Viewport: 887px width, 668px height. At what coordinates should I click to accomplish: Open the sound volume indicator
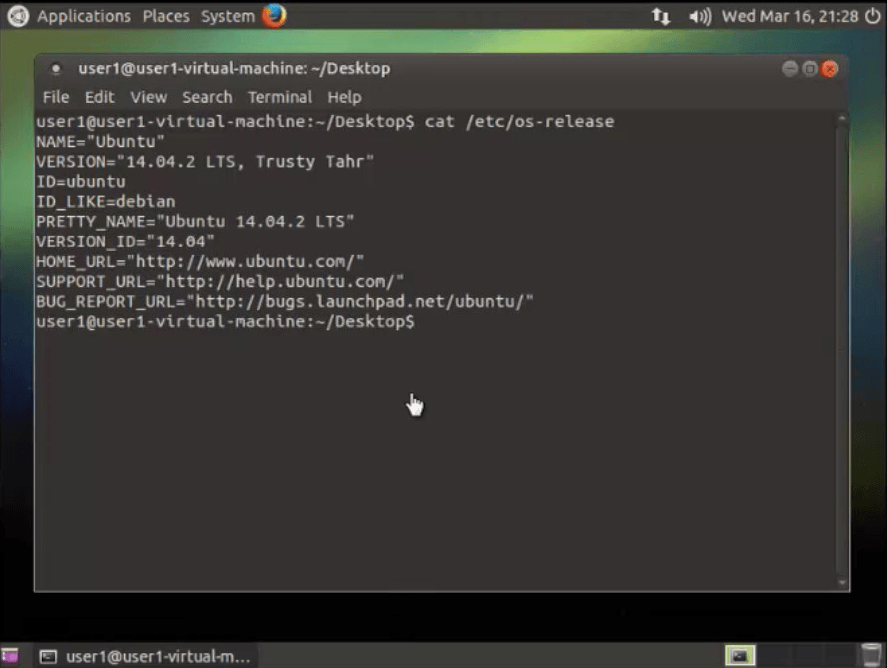click(700, 16)
